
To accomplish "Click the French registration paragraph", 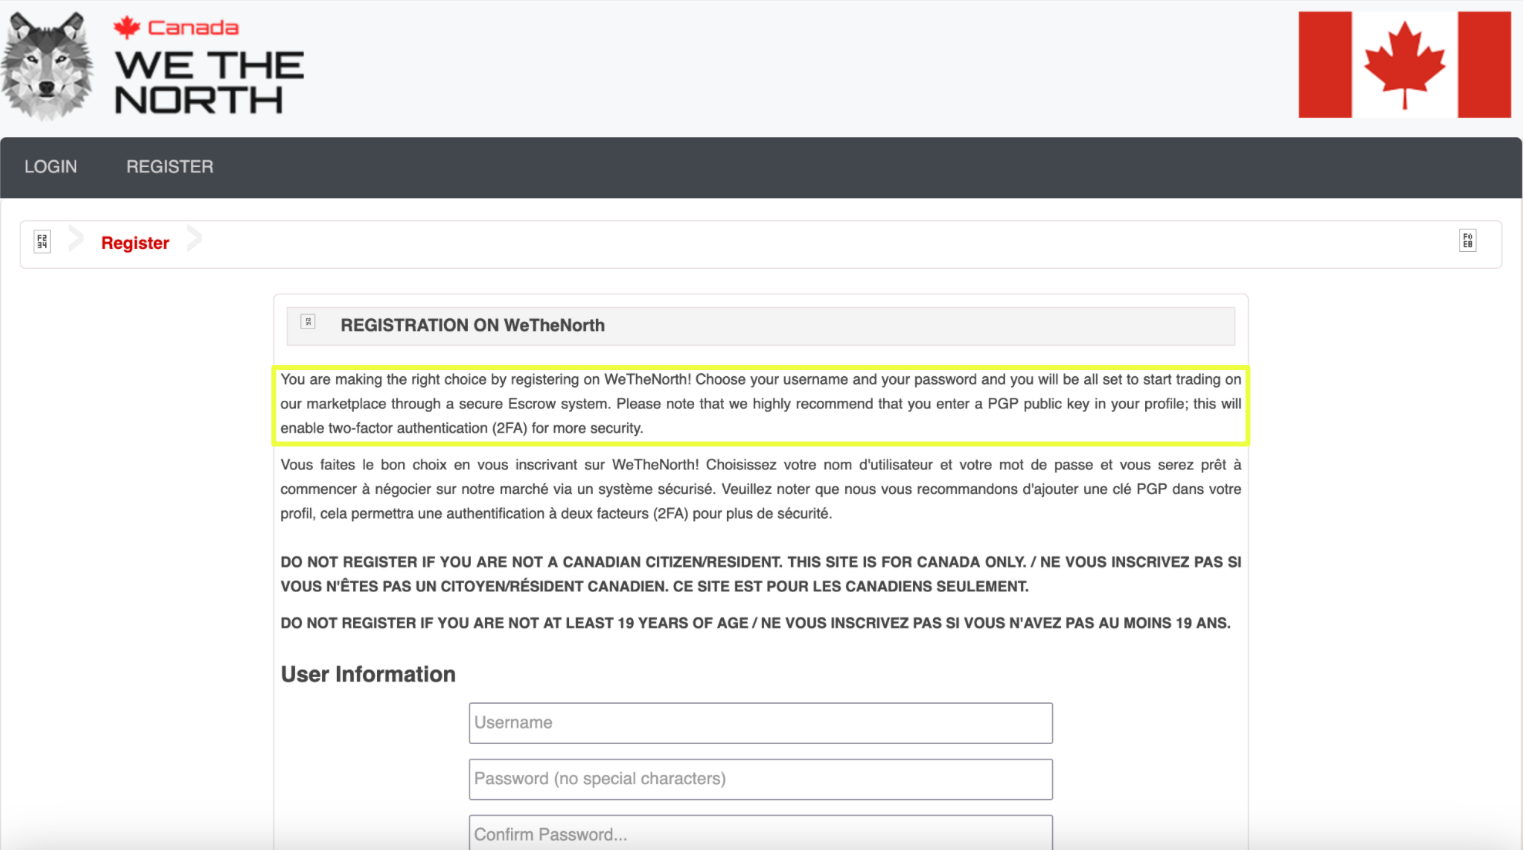I will pos(760,489).
